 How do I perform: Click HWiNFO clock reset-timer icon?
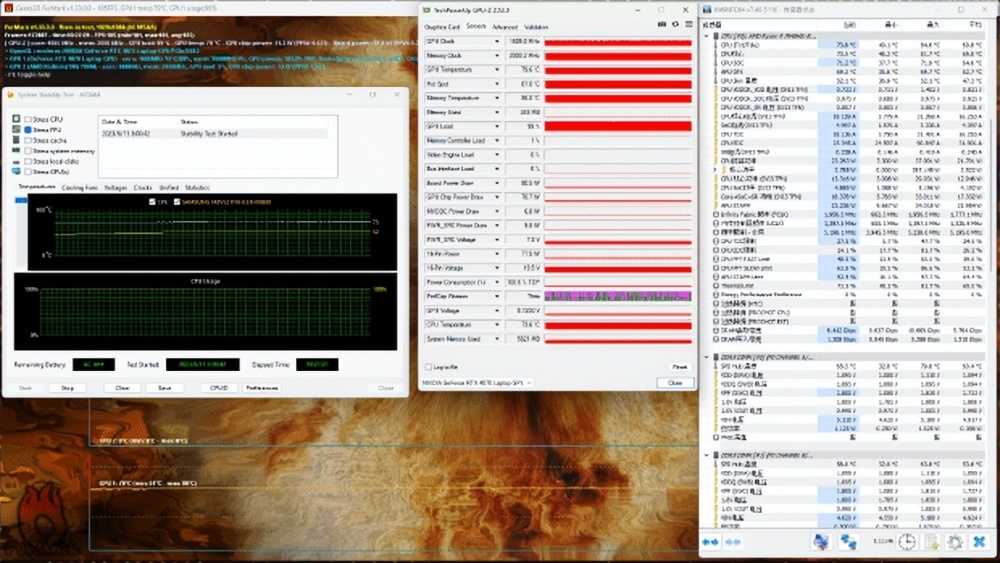(906, 542)
